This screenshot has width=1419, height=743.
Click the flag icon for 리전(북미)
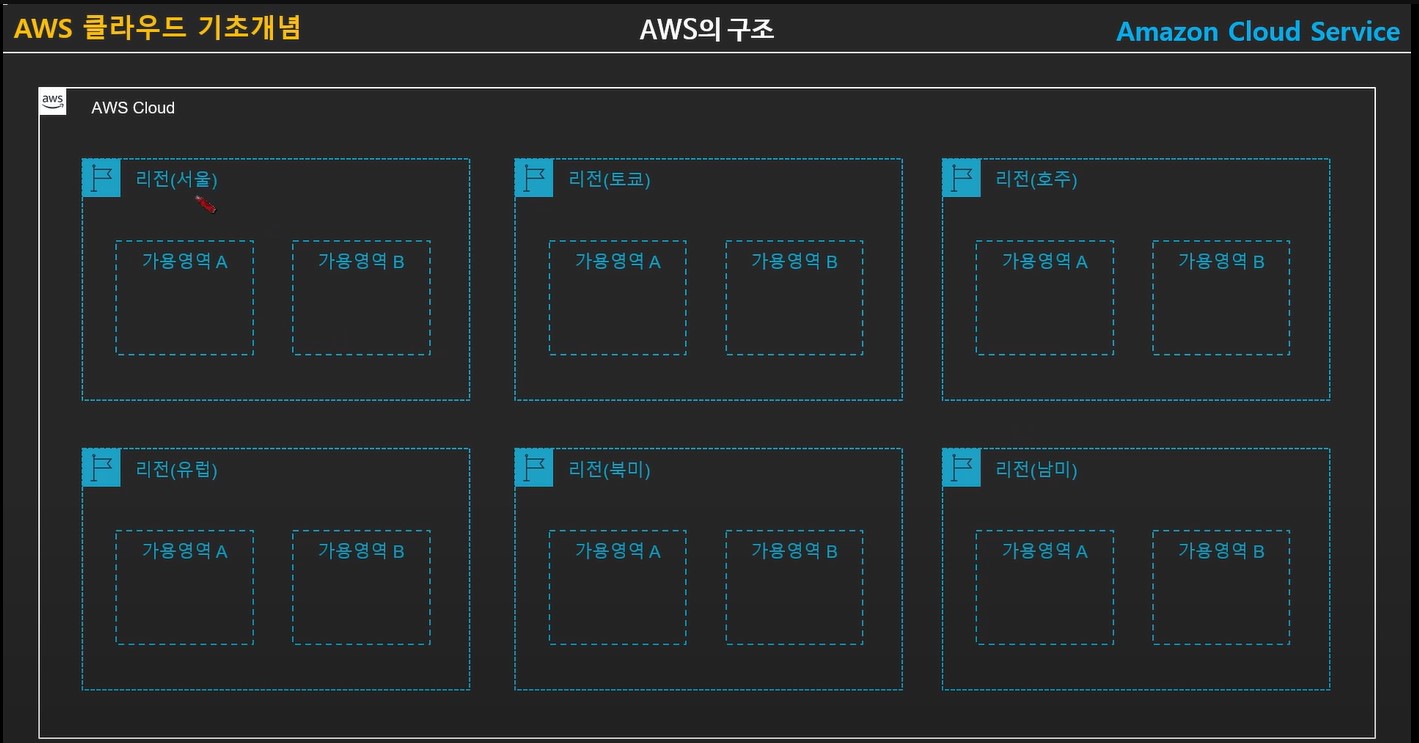pyautogui.click(x=534, y=467)
